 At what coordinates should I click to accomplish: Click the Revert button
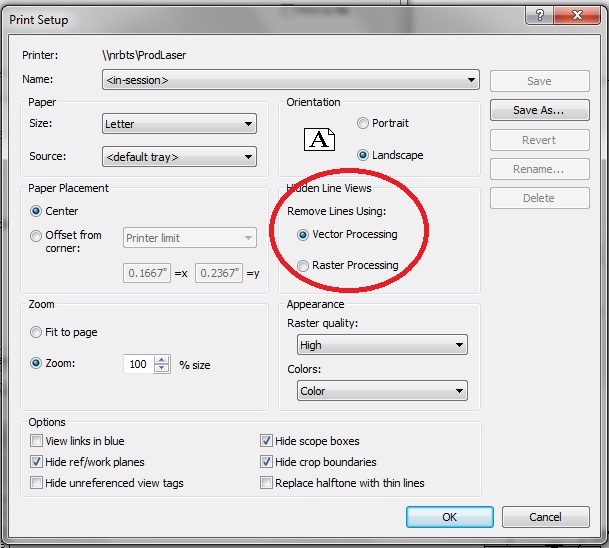point(539,140)
